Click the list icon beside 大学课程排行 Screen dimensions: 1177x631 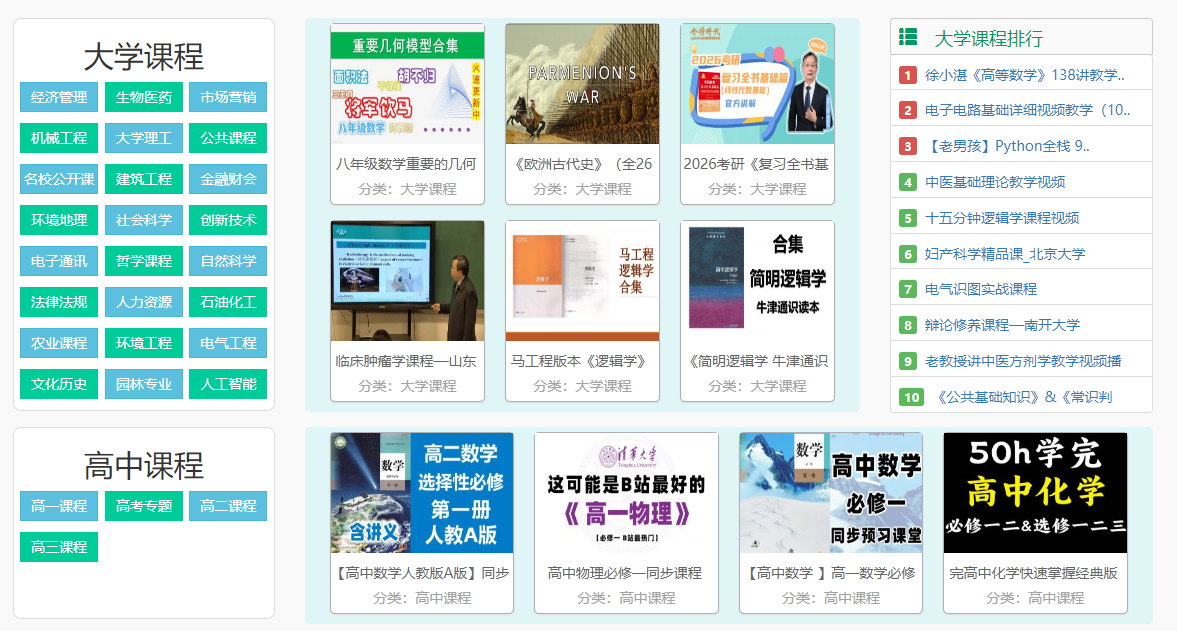[906, 37]
